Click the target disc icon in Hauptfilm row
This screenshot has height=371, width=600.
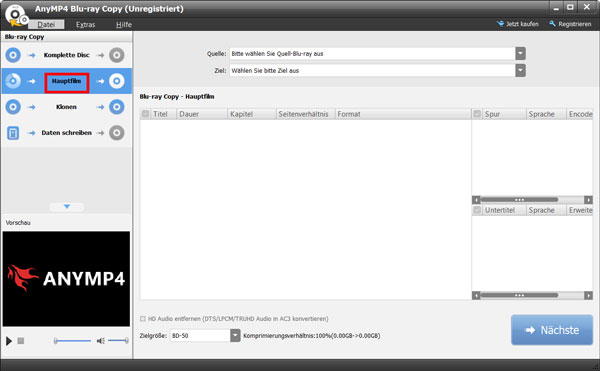point(117,81)
